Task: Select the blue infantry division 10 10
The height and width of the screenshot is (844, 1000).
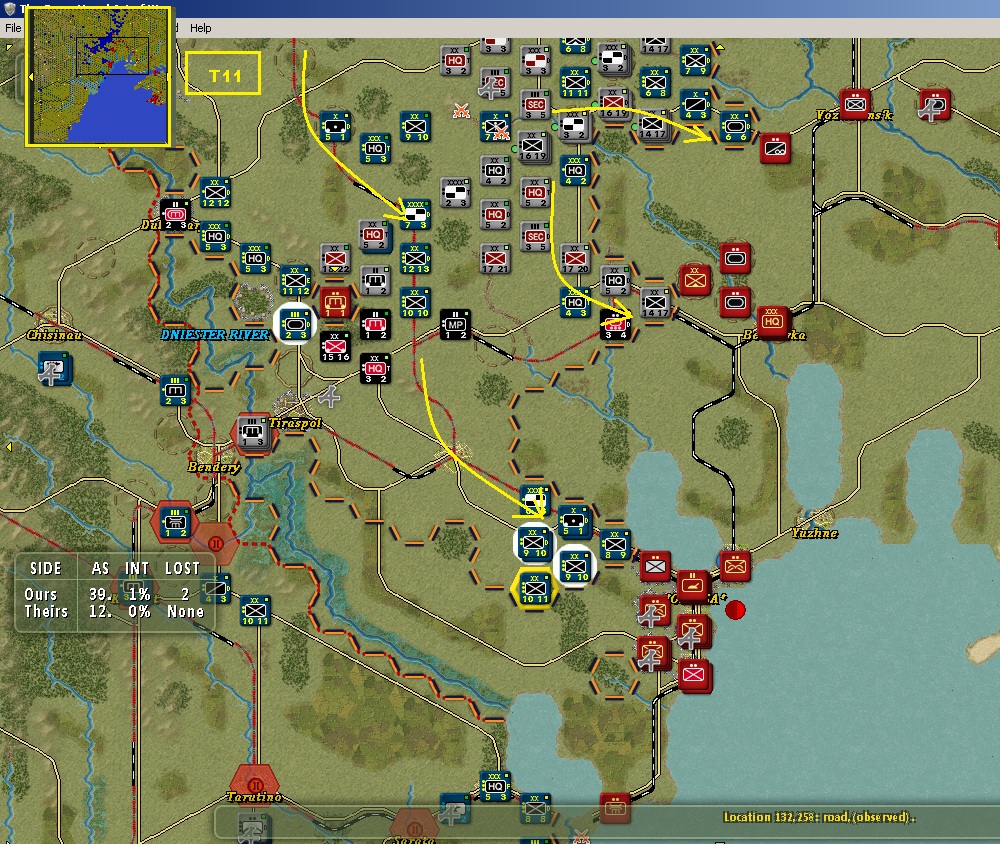Action: click(x=415, y=302)
